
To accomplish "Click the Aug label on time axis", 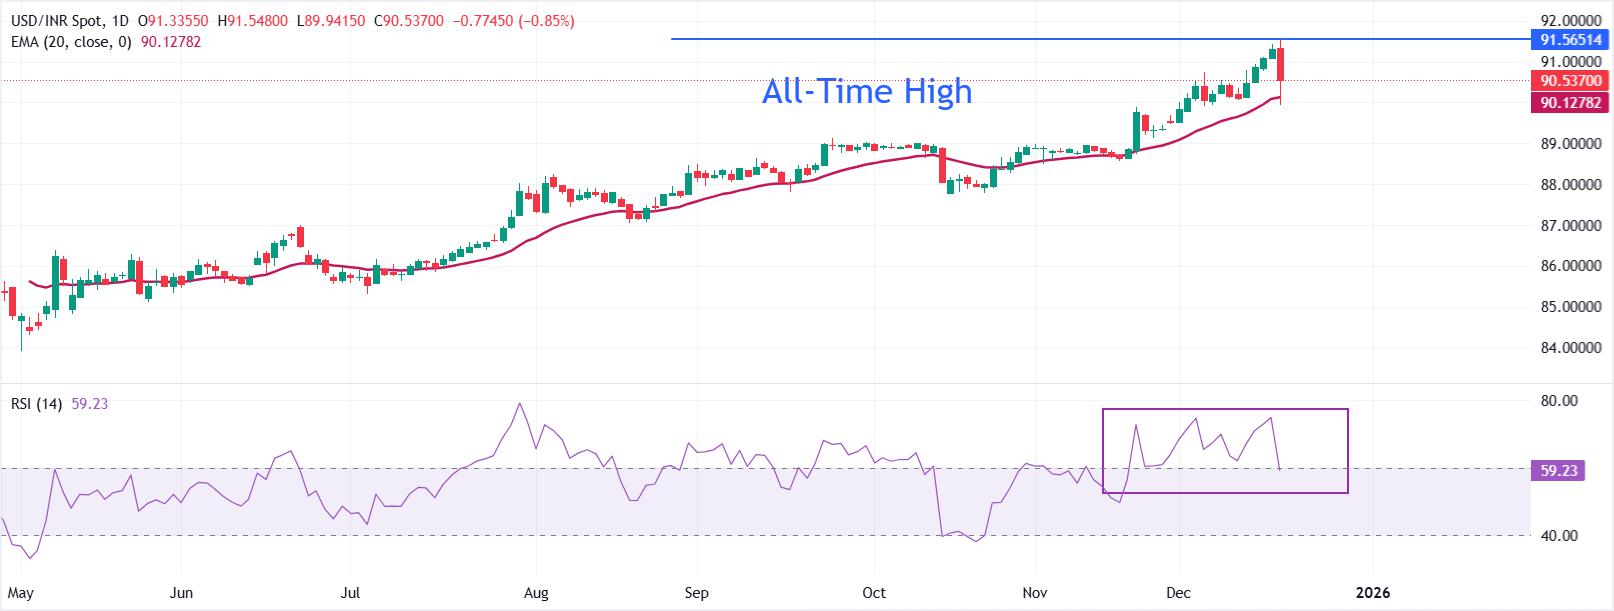I will [536, 593].
